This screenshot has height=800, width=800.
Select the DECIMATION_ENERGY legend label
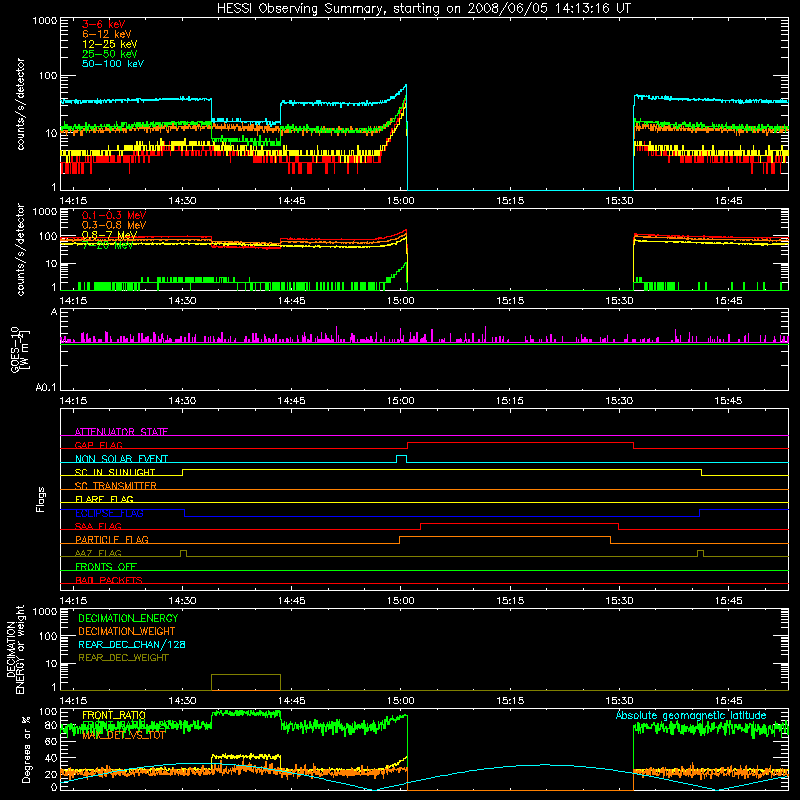pos(128,618)
